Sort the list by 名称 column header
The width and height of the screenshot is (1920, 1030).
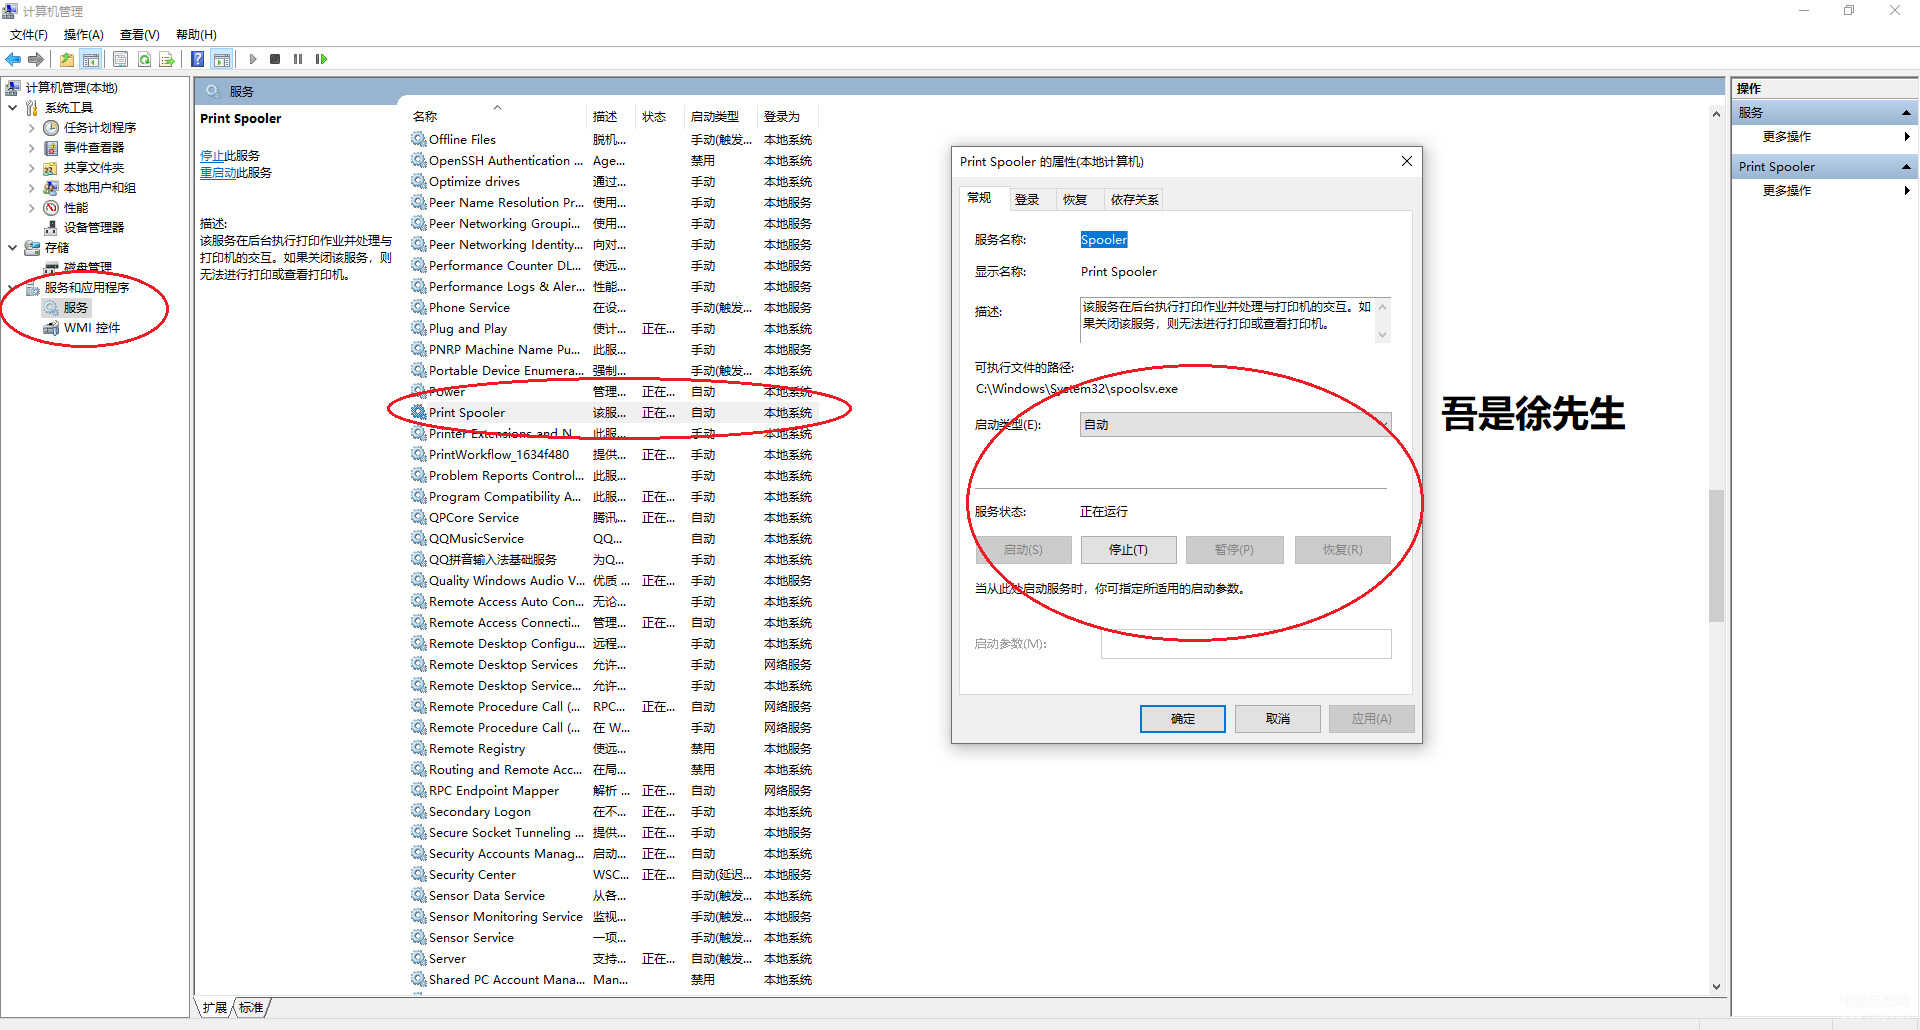[425, 117]
